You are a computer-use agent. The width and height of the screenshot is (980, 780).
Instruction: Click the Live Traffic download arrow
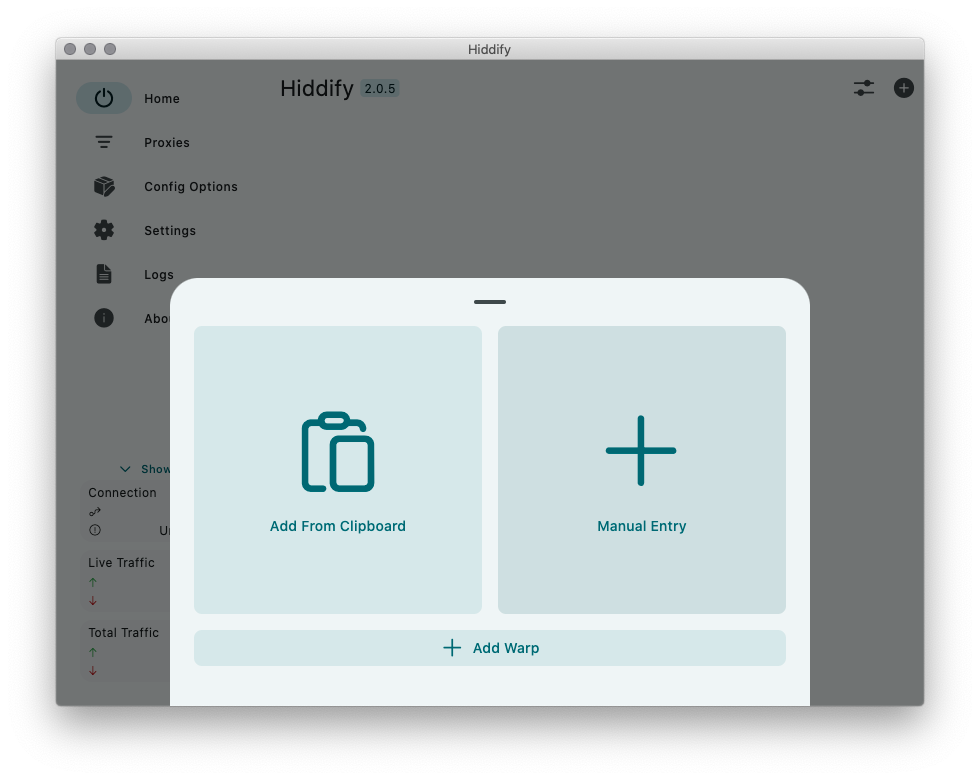93,601
